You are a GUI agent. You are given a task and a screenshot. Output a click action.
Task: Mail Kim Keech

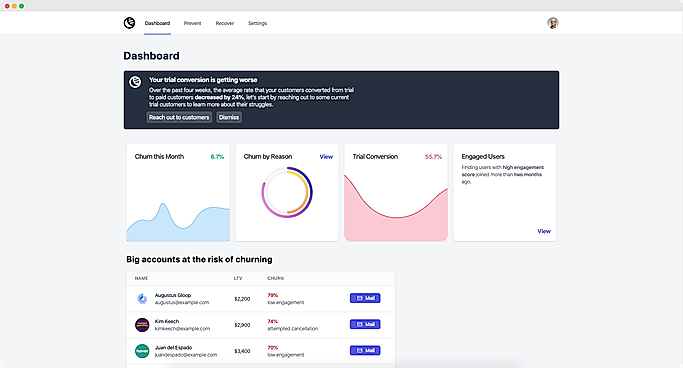point(365,324)
